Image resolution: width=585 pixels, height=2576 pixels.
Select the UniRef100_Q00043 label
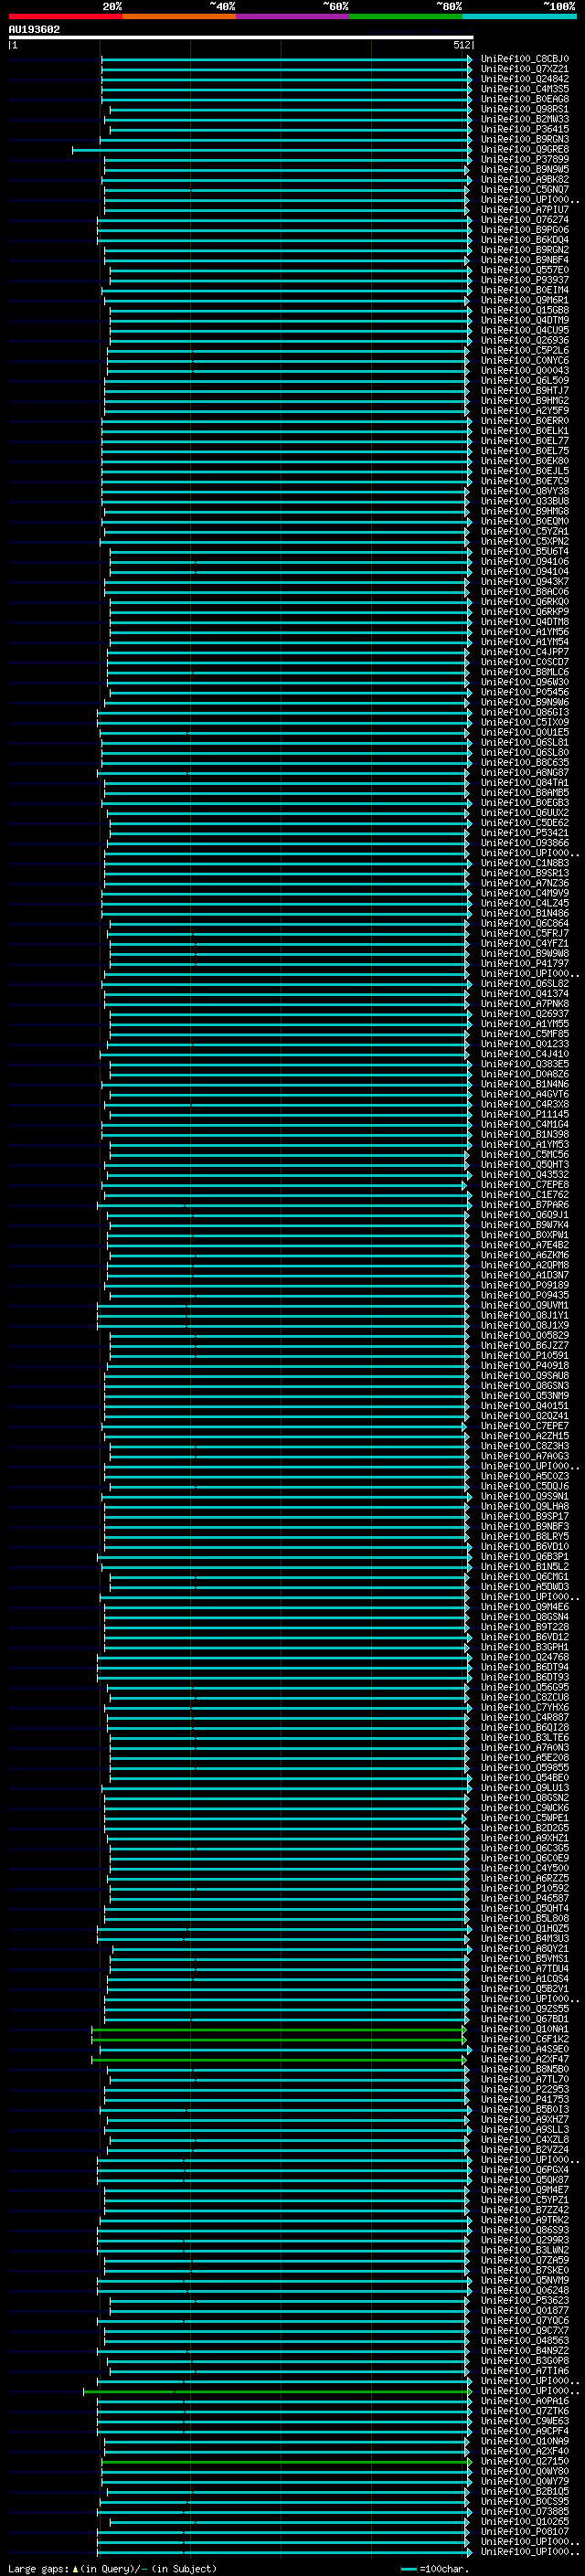[x=524, y=370]
